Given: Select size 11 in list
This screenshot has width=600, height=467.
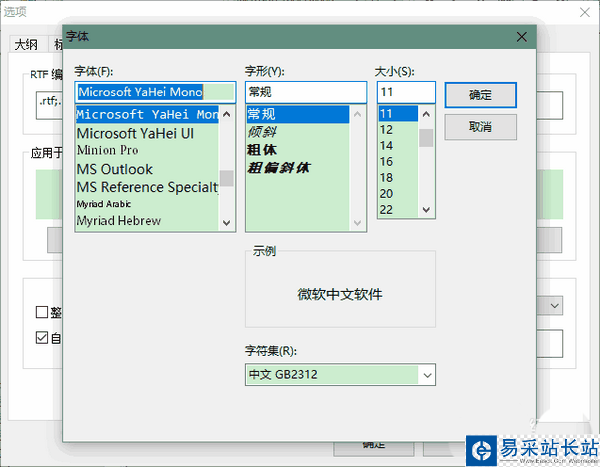Looking at the screenshot, I should [x=398, y=114].
